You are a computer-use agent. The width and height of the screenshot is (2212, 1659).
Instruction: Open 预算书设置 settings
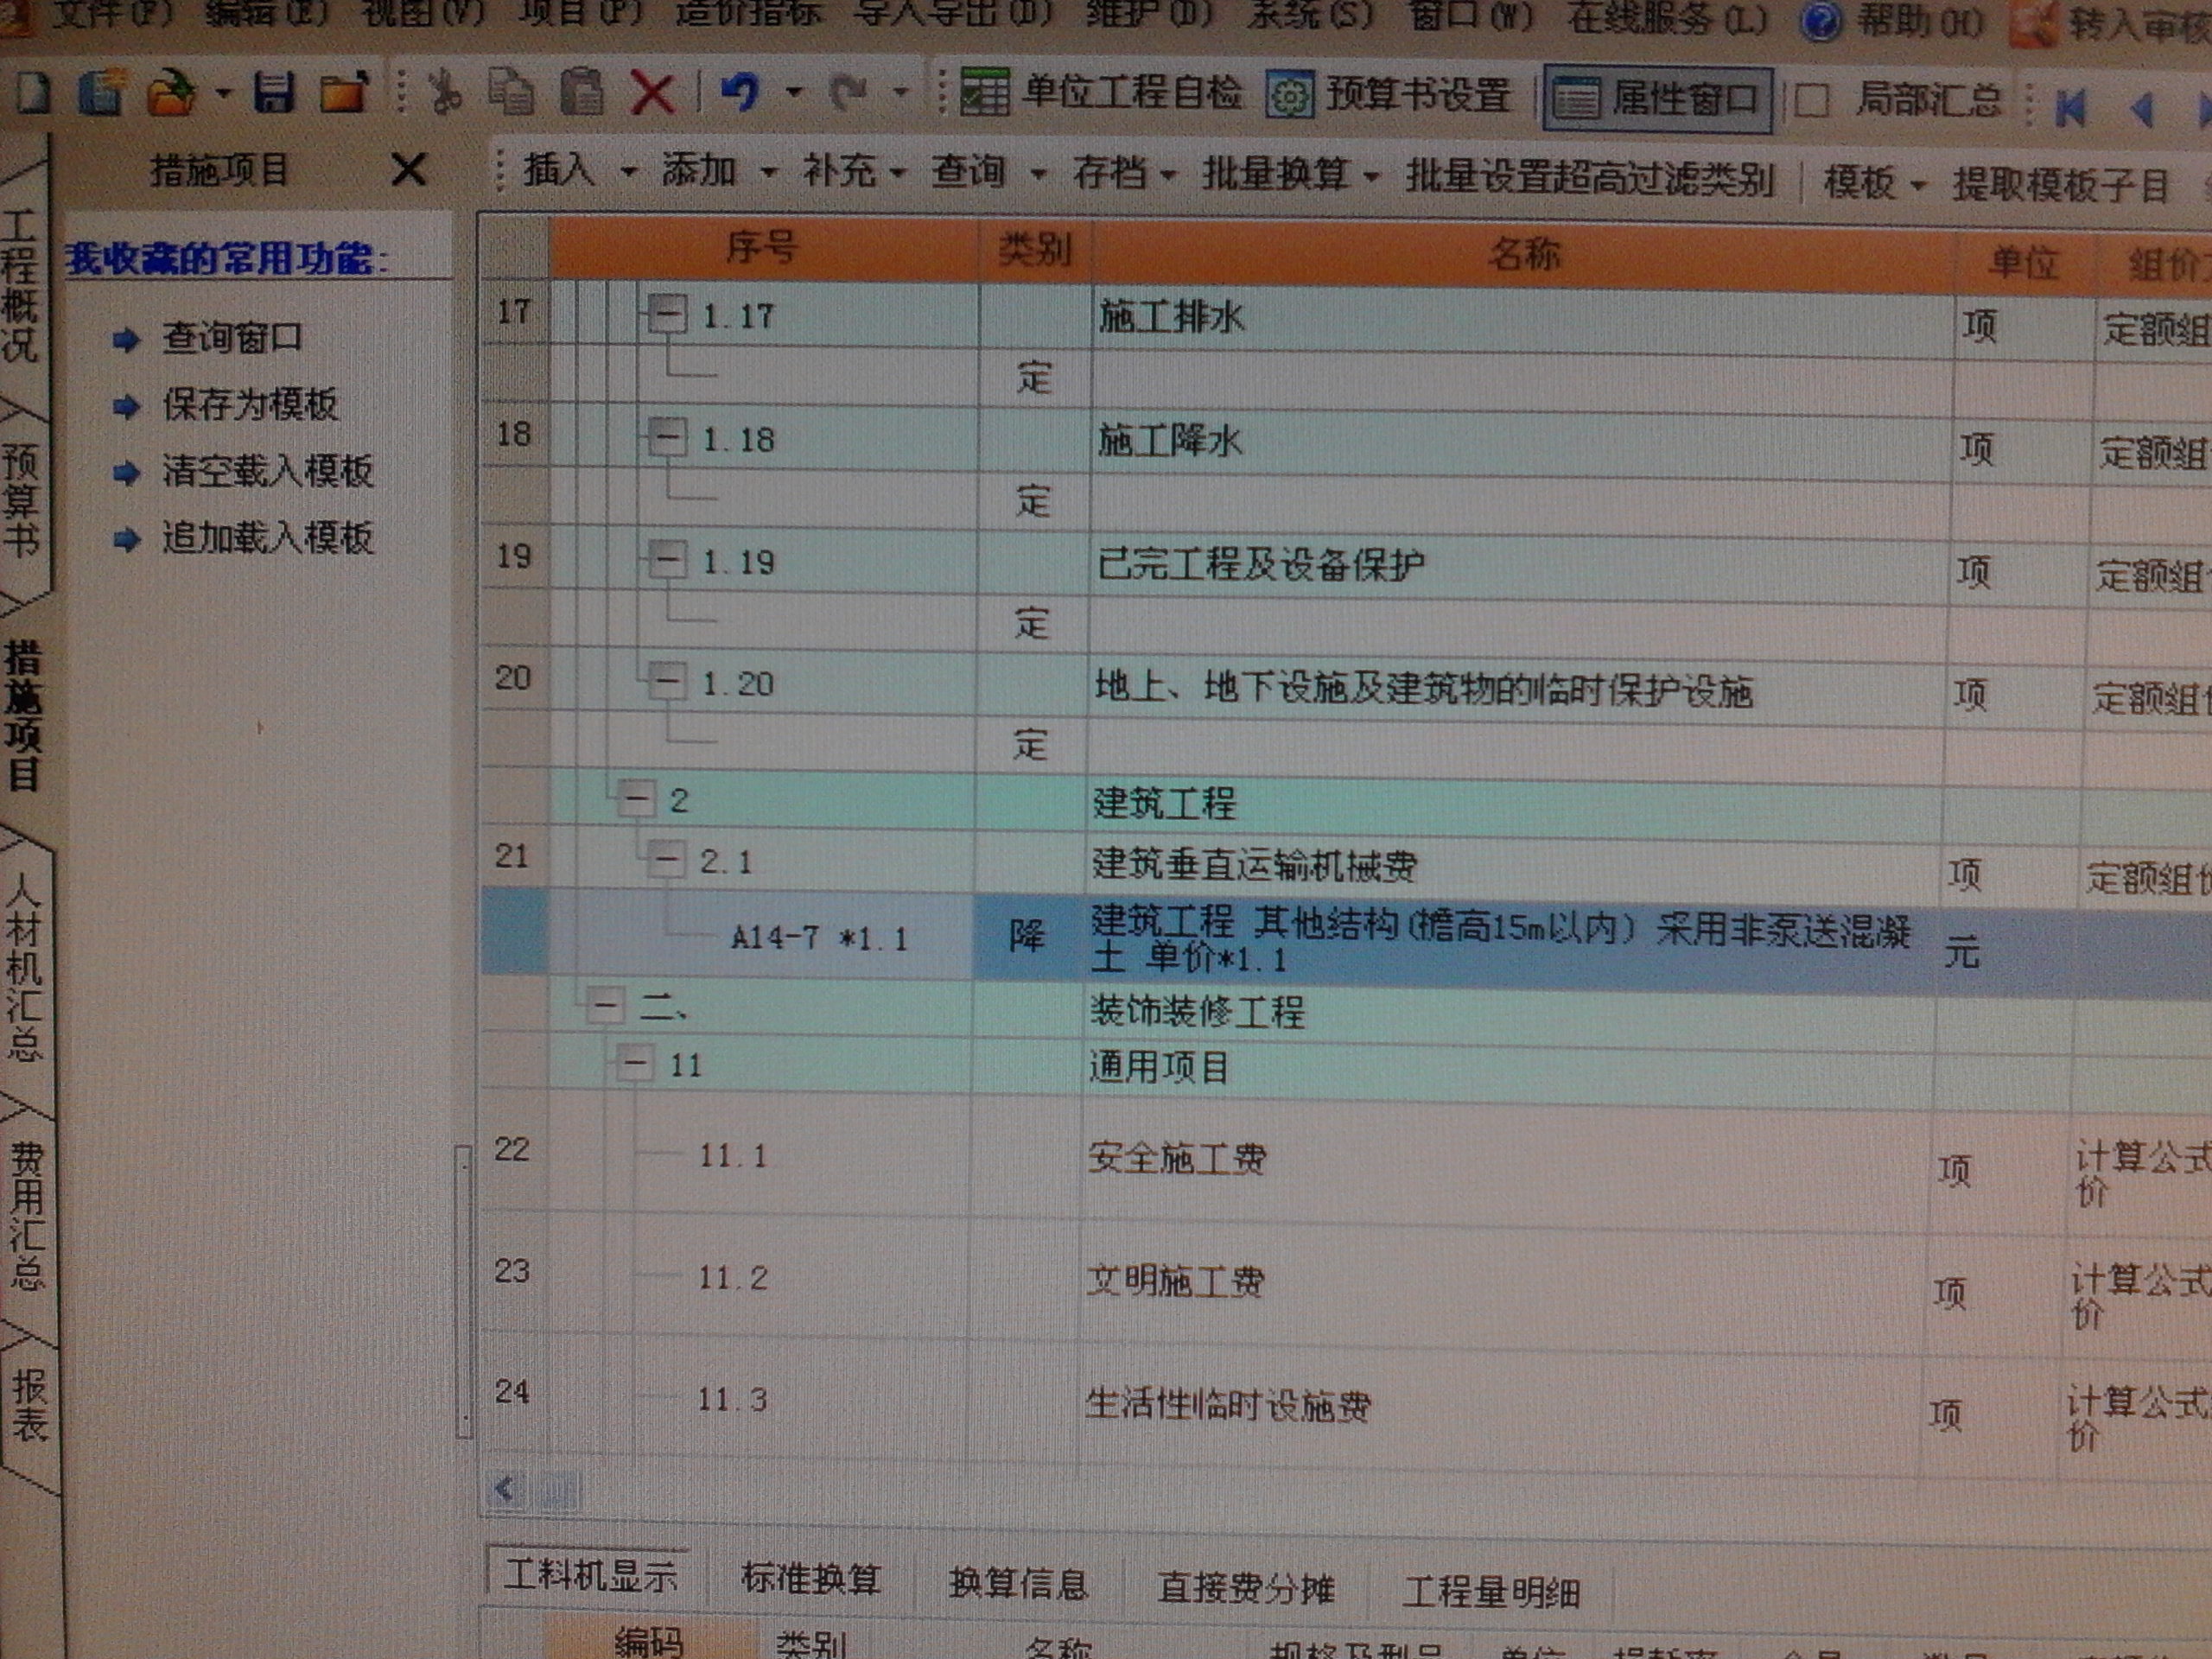[x=1388, y=96]
